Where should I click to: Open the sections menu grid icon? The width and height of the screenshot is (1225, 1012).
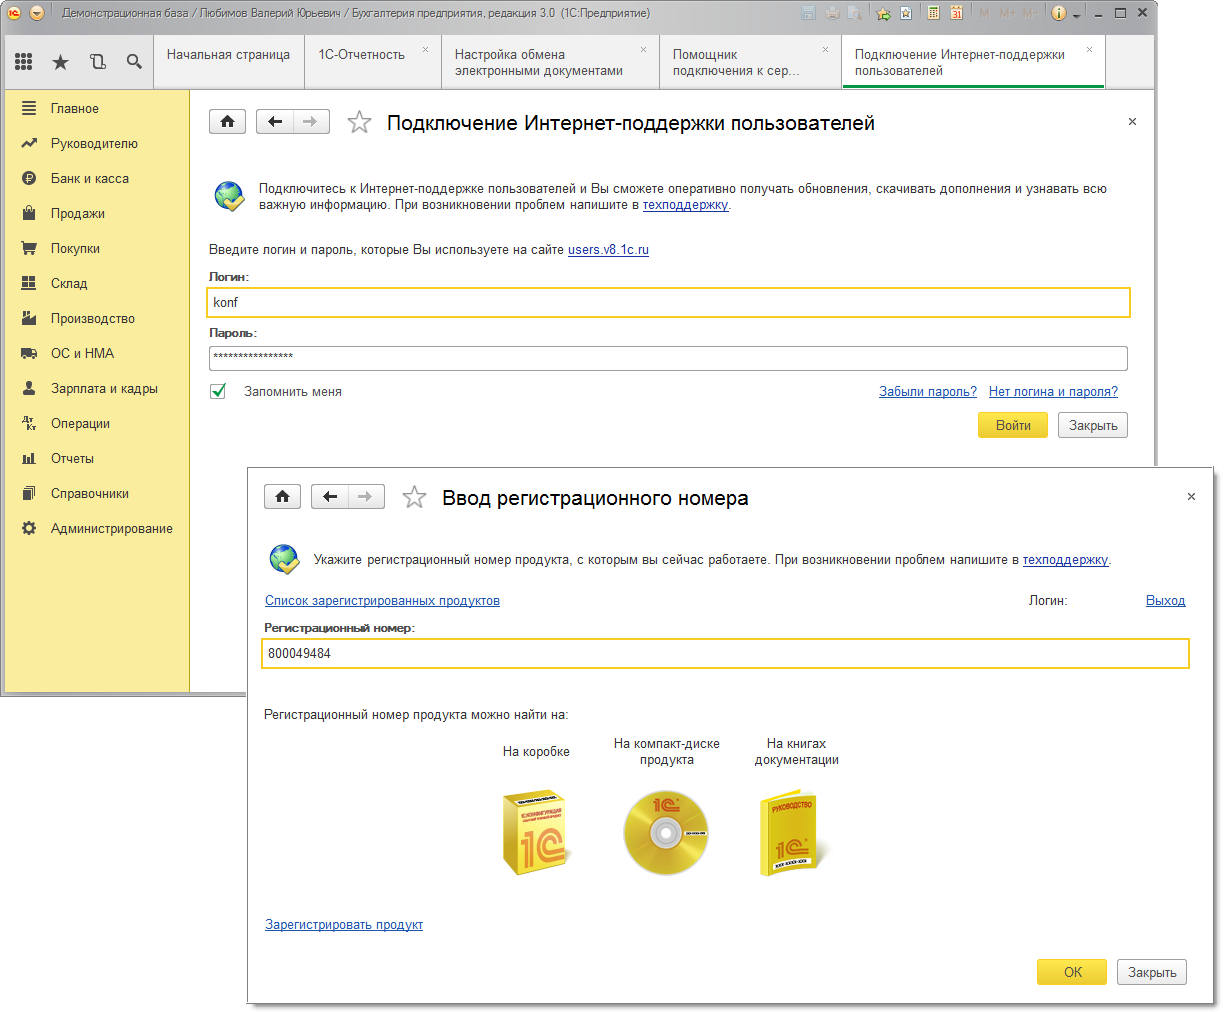point(24,62)
